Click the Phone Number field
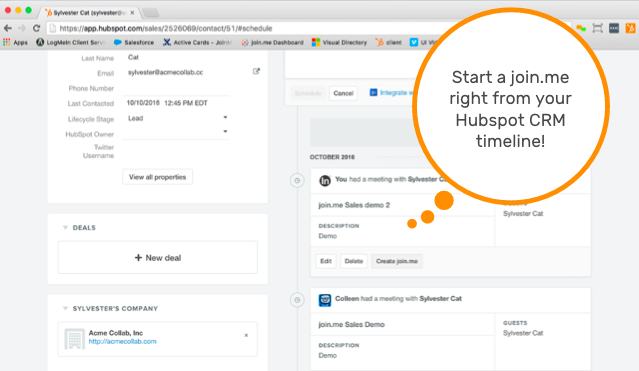This screenshot has height=371, width=639. click(176, 88)
